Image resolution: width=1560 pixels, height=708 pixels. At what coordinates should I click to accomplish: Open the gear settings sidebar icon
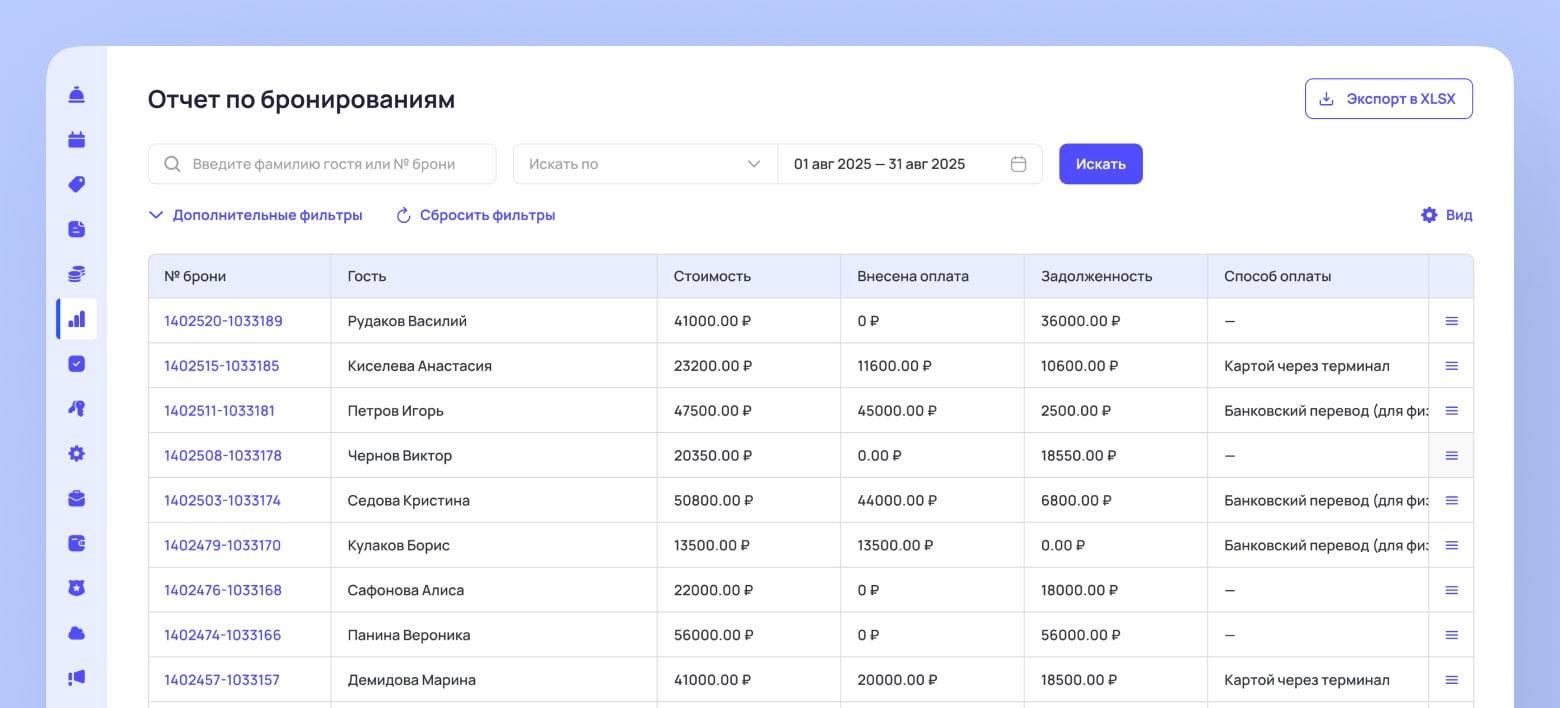tap(76, 453)
